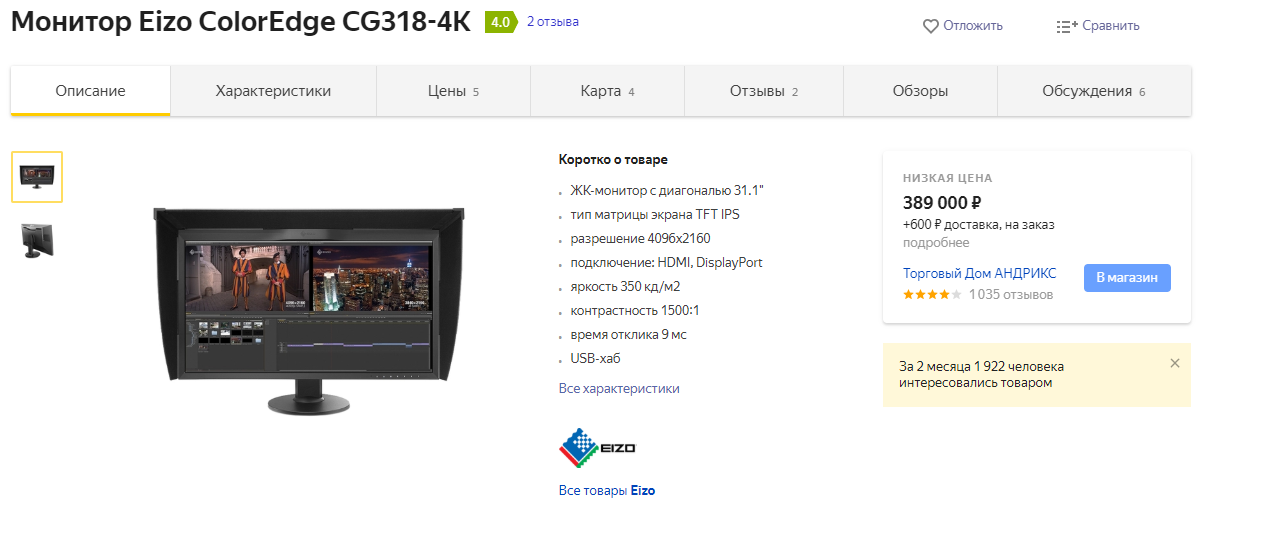The width and height of the screenshot is (1286, 545).
Task: Click the heart icon next to Отложить
Action: (x=930, y=26)
